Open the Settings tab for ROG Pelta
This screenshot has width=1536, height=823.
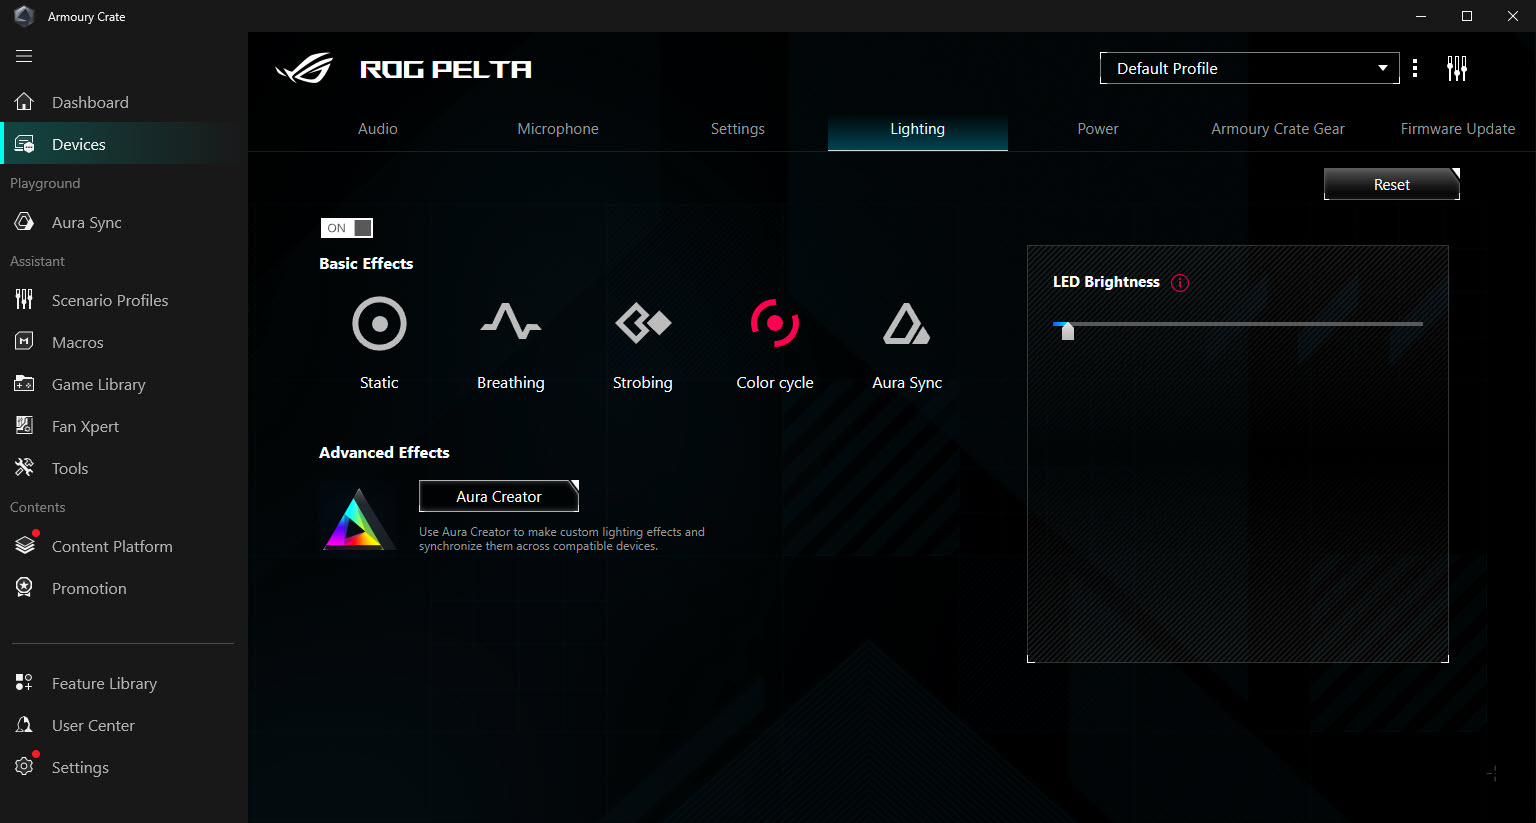(738, 129)
